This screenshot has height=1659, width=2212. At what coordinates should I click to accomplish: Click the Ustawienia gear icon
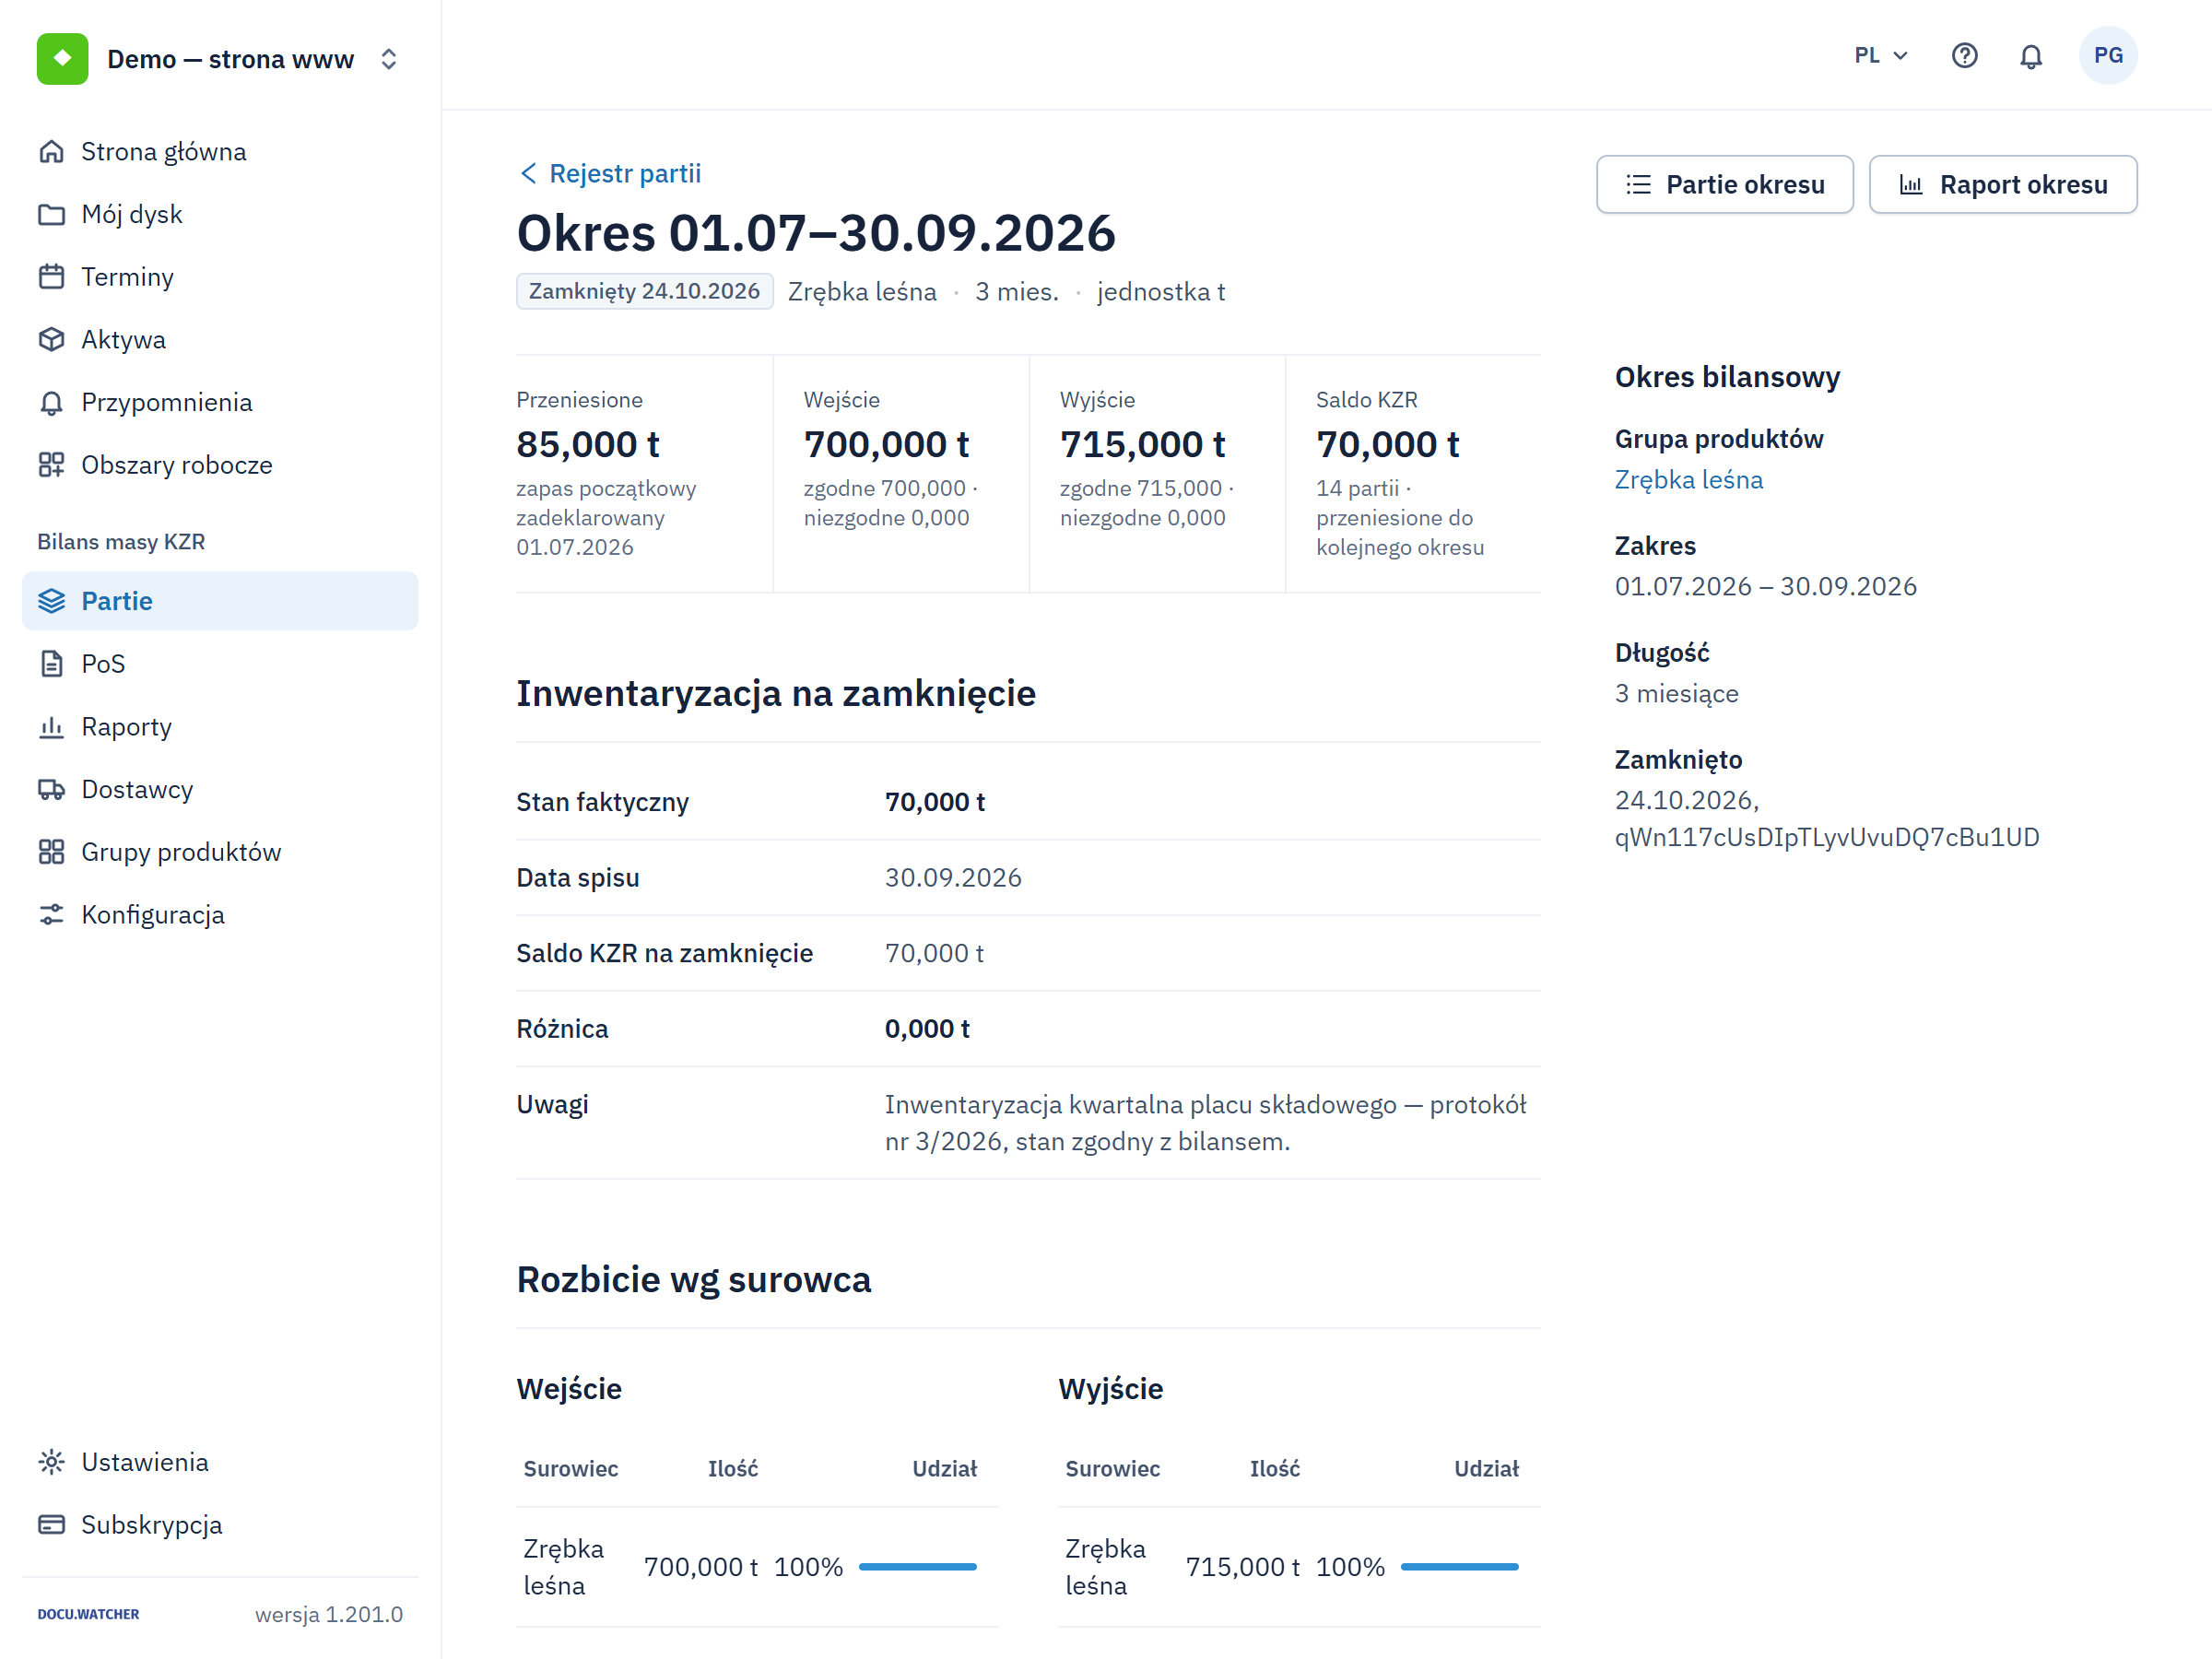point(51,1462)
